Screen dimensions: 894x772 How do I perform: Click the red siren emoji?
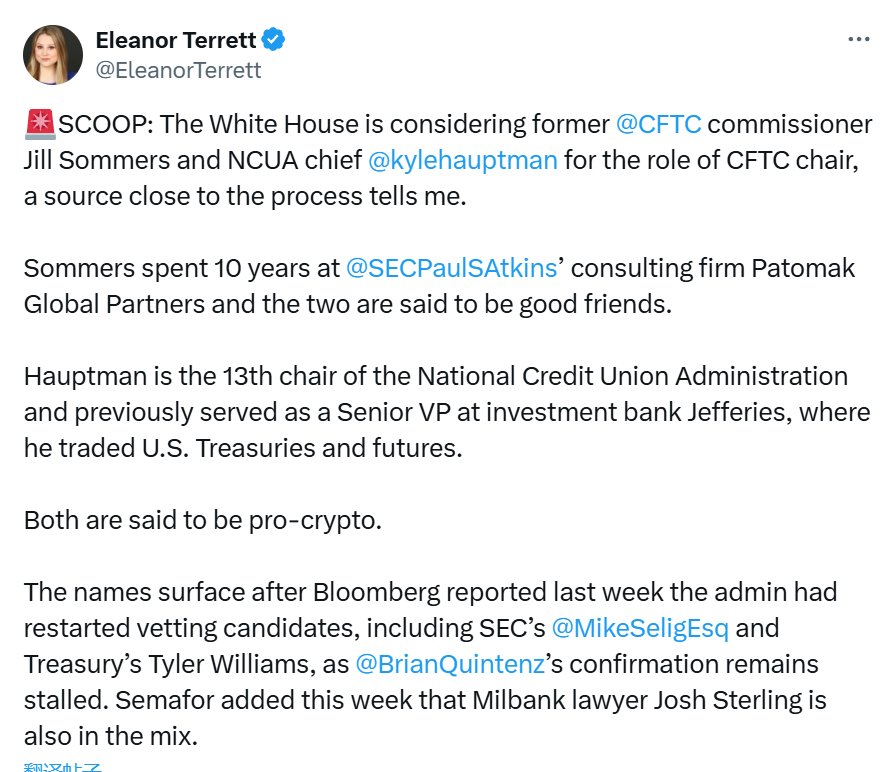(40, 125)
